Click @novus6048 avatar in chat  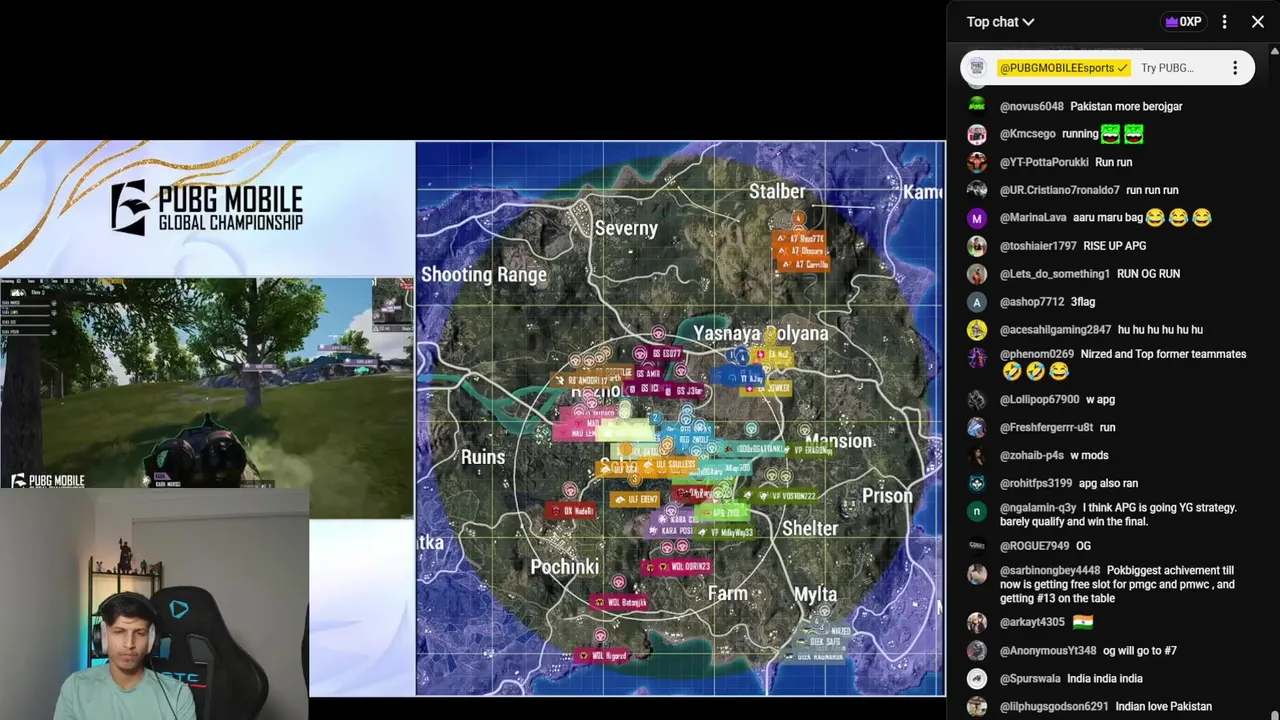(x=977, y=106)
